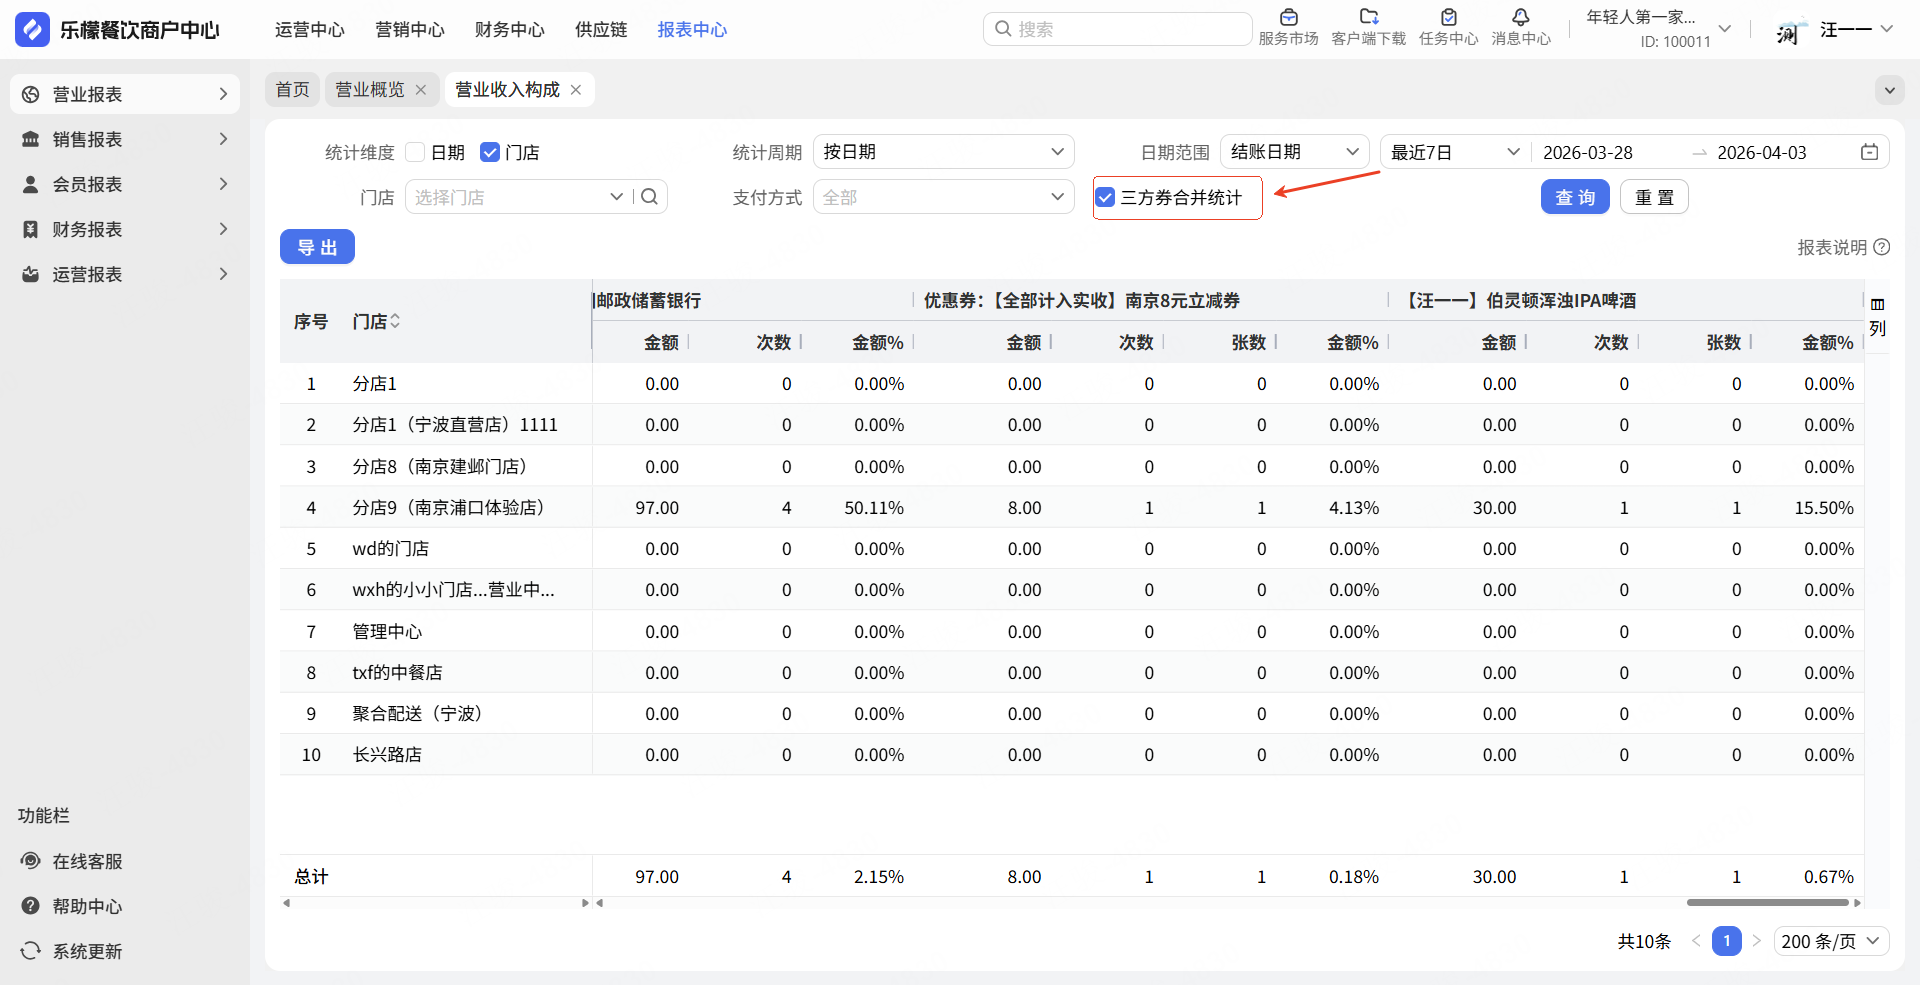This screenshot has height=985, width=1920.
Task: Open 消息中心 notification bell icon
Action: [x=1520, y=18]
